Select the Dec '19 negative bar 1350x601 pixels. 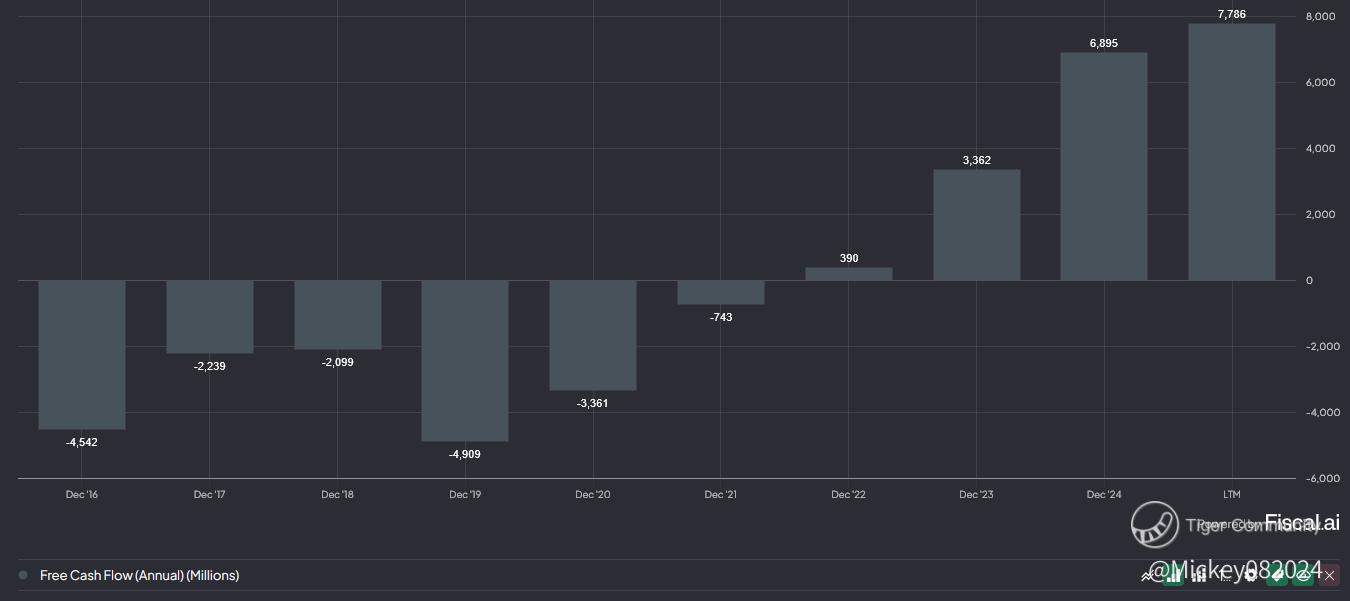point(465,360)
